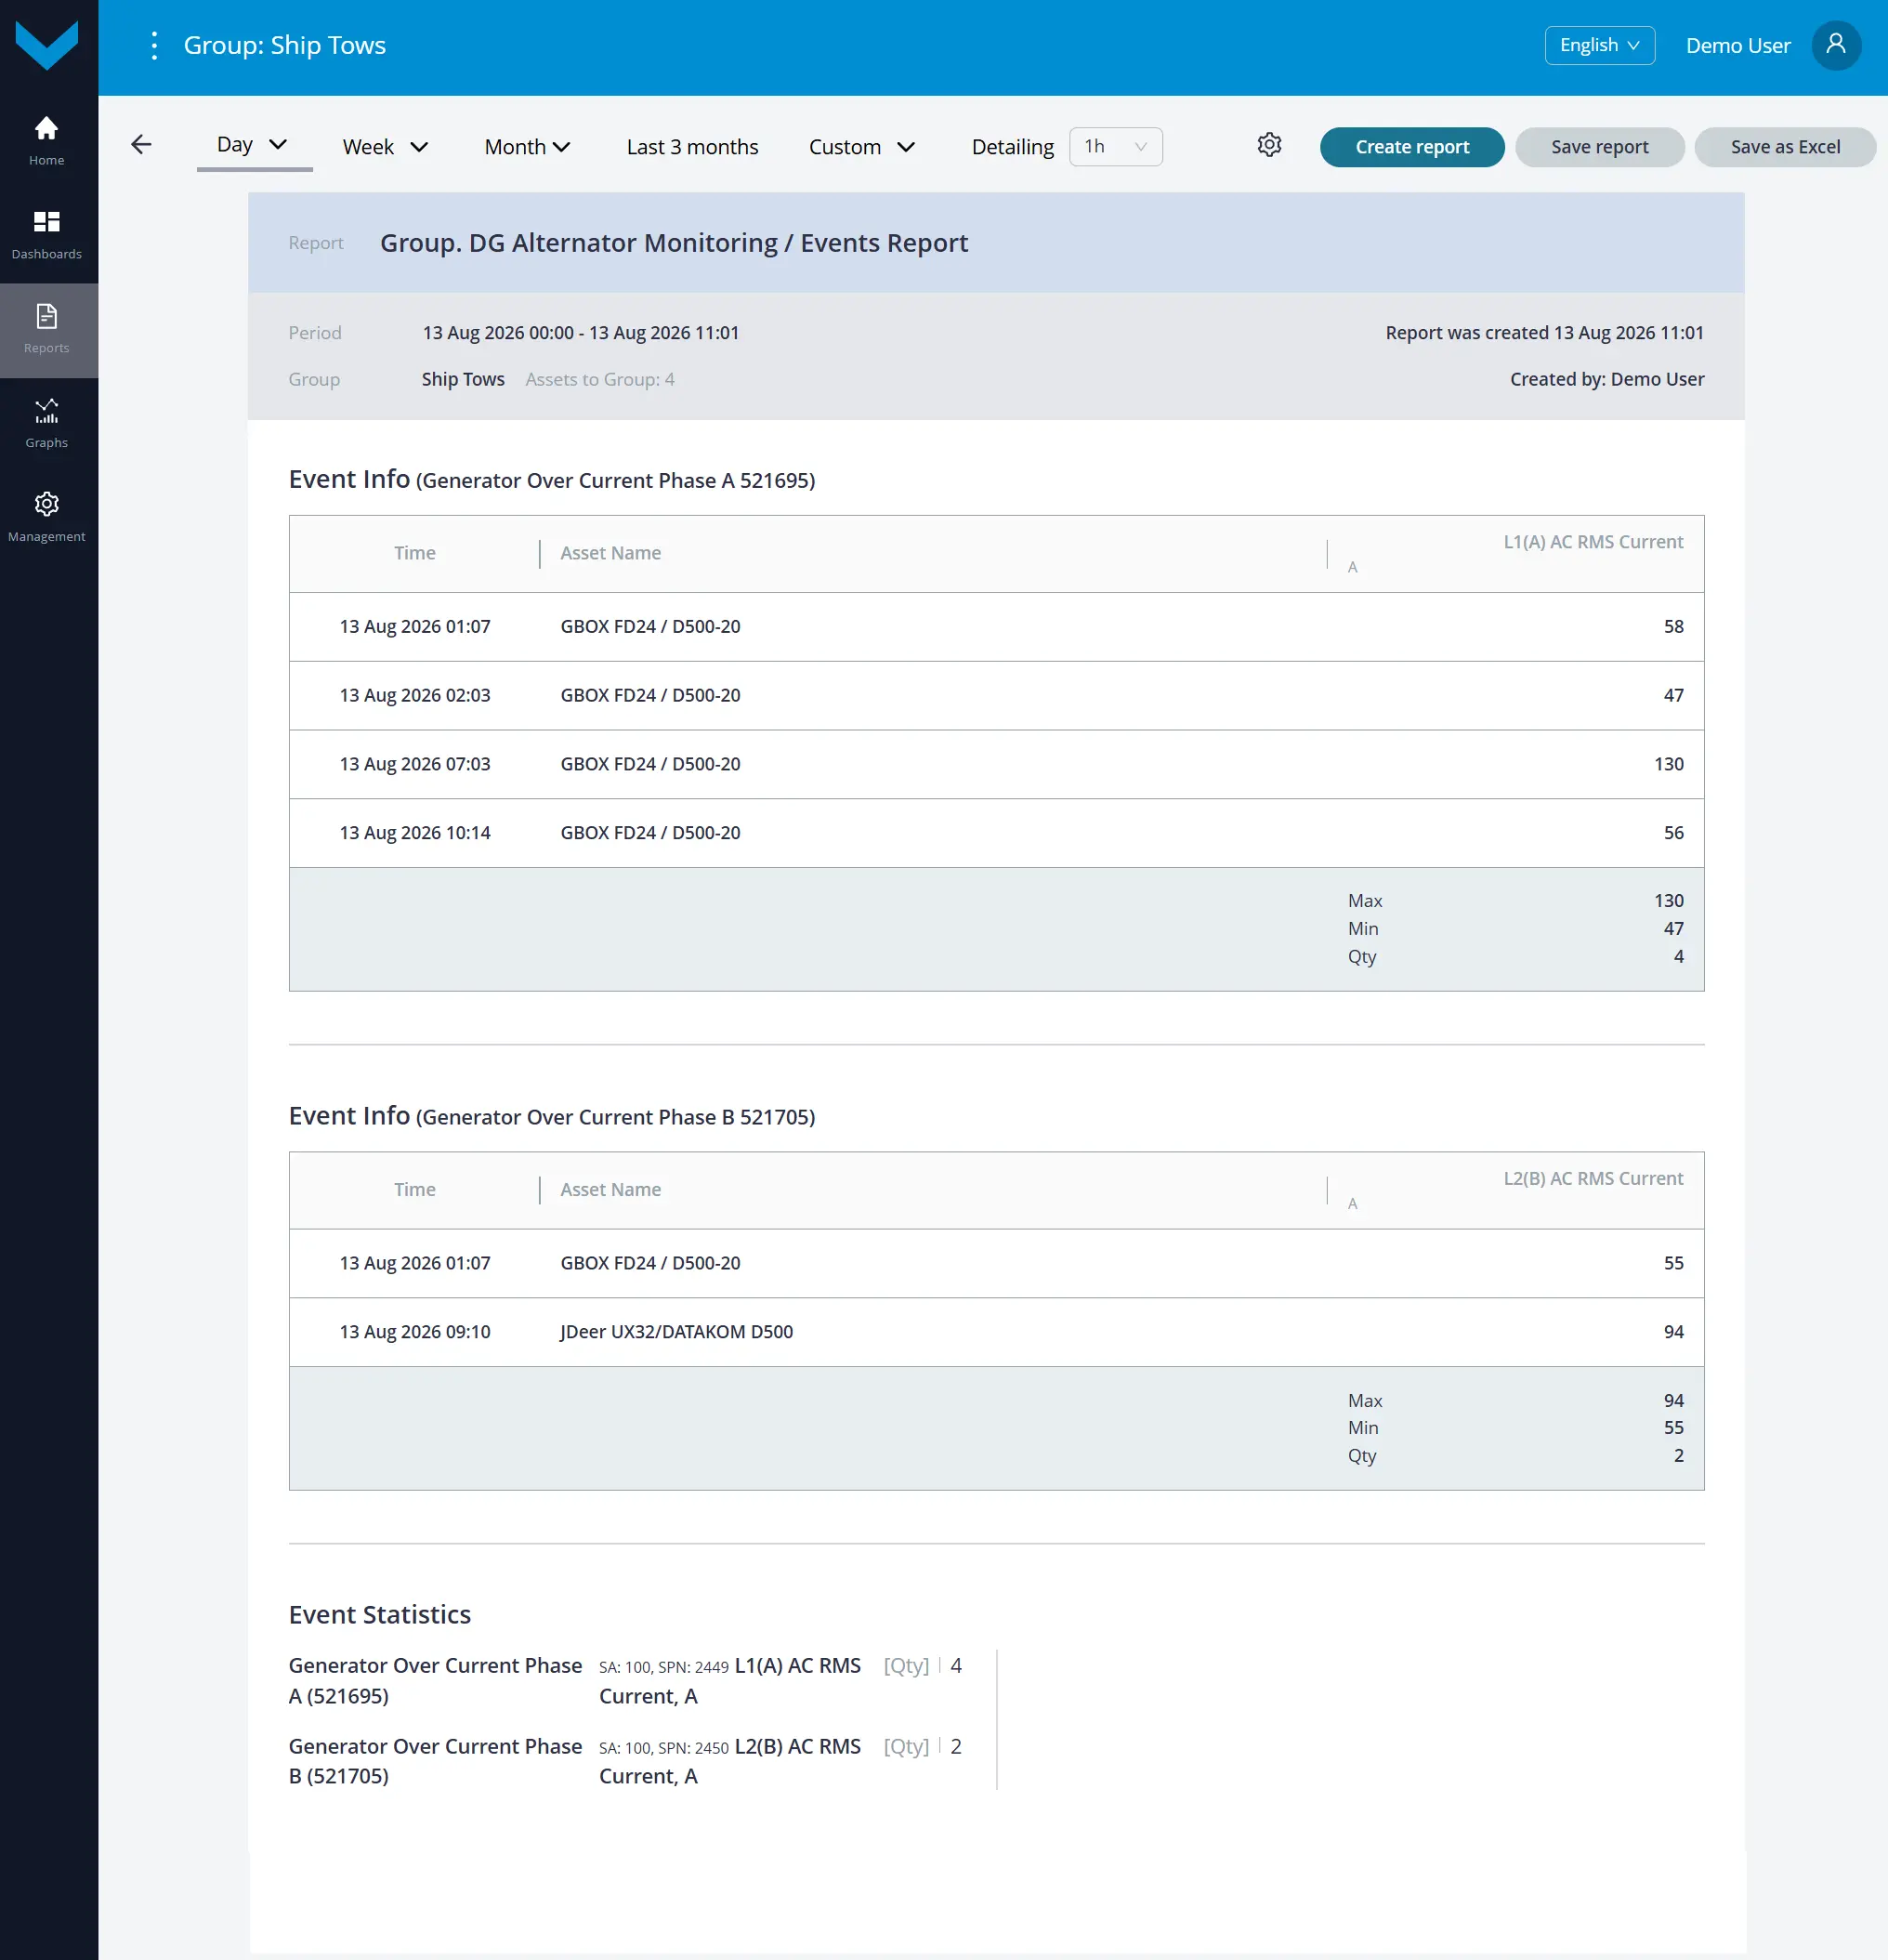The width and height of the screenshot is (1888, 1960).
Task: Click the Demo User avatar icon
Action: [x=1836, y=45]
